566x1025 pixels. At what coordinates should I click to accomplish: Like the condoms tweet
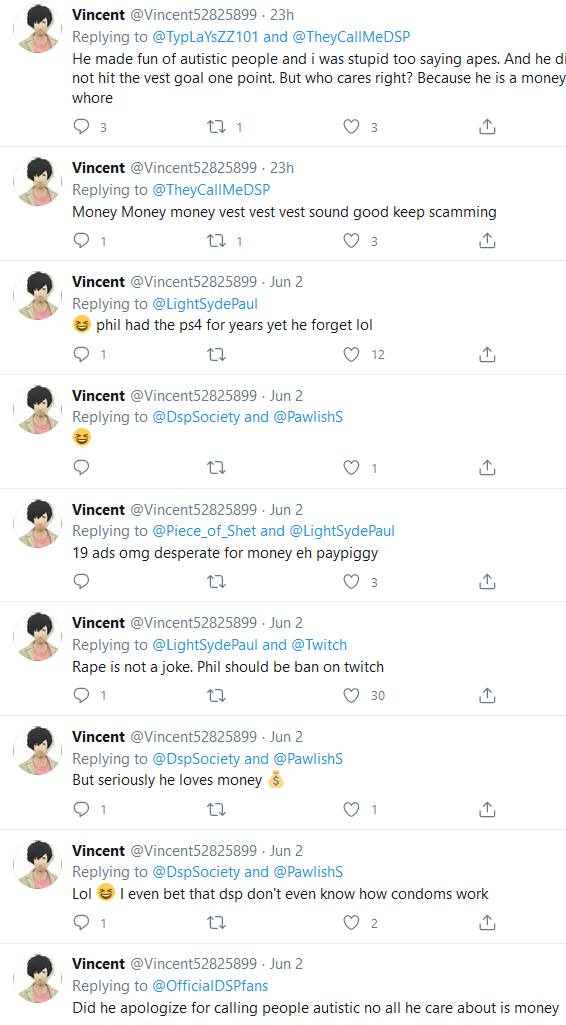pyautogui.click(x=352, y=922)
